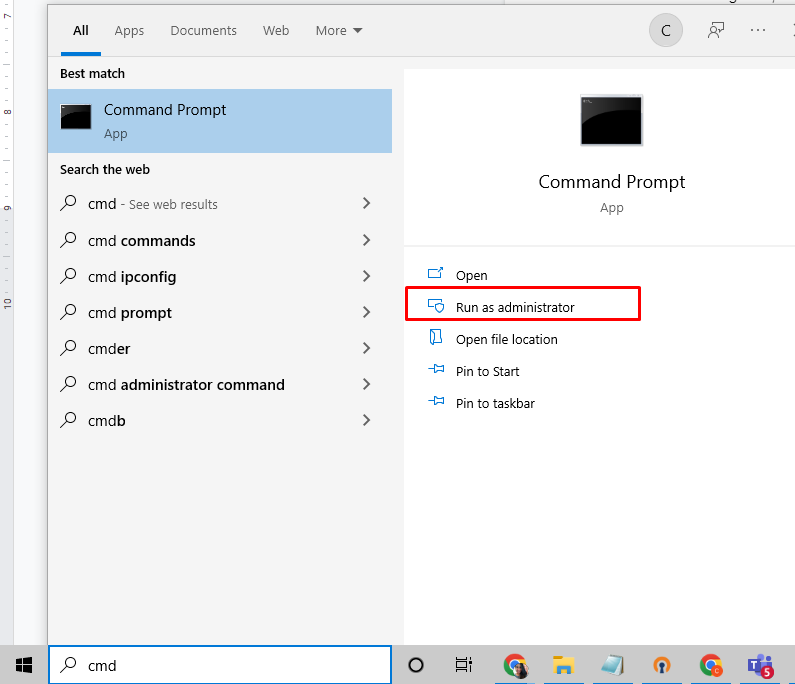Open Microsoft Teams on the taskbar
This screenshot has width=795, height=684.
point(760,666)
